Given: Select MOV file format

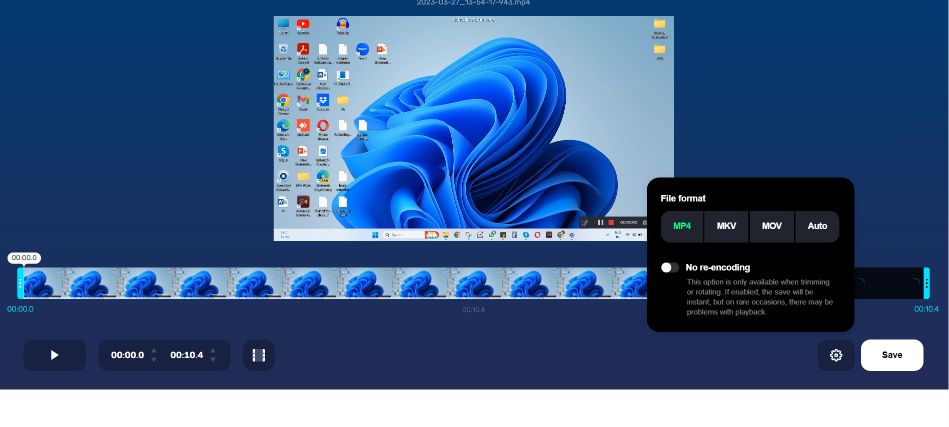Looking at the screenshot, I should (x=772, y=226).
